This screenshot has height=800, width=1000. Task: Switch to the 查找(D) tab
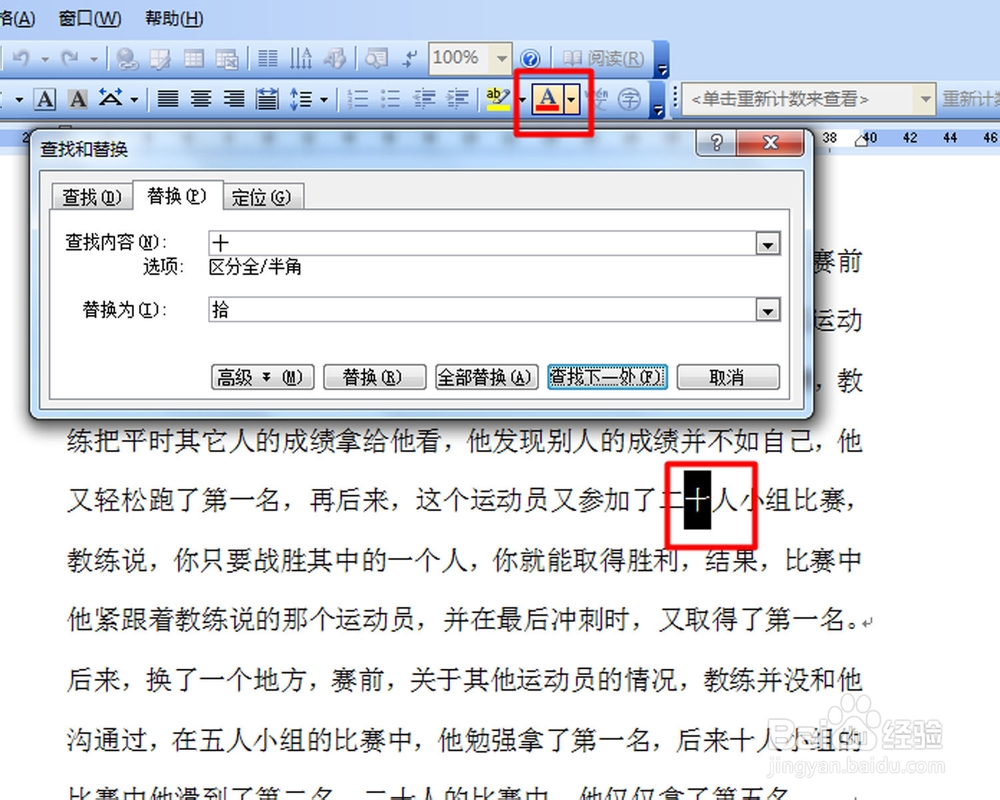(91, 197)
